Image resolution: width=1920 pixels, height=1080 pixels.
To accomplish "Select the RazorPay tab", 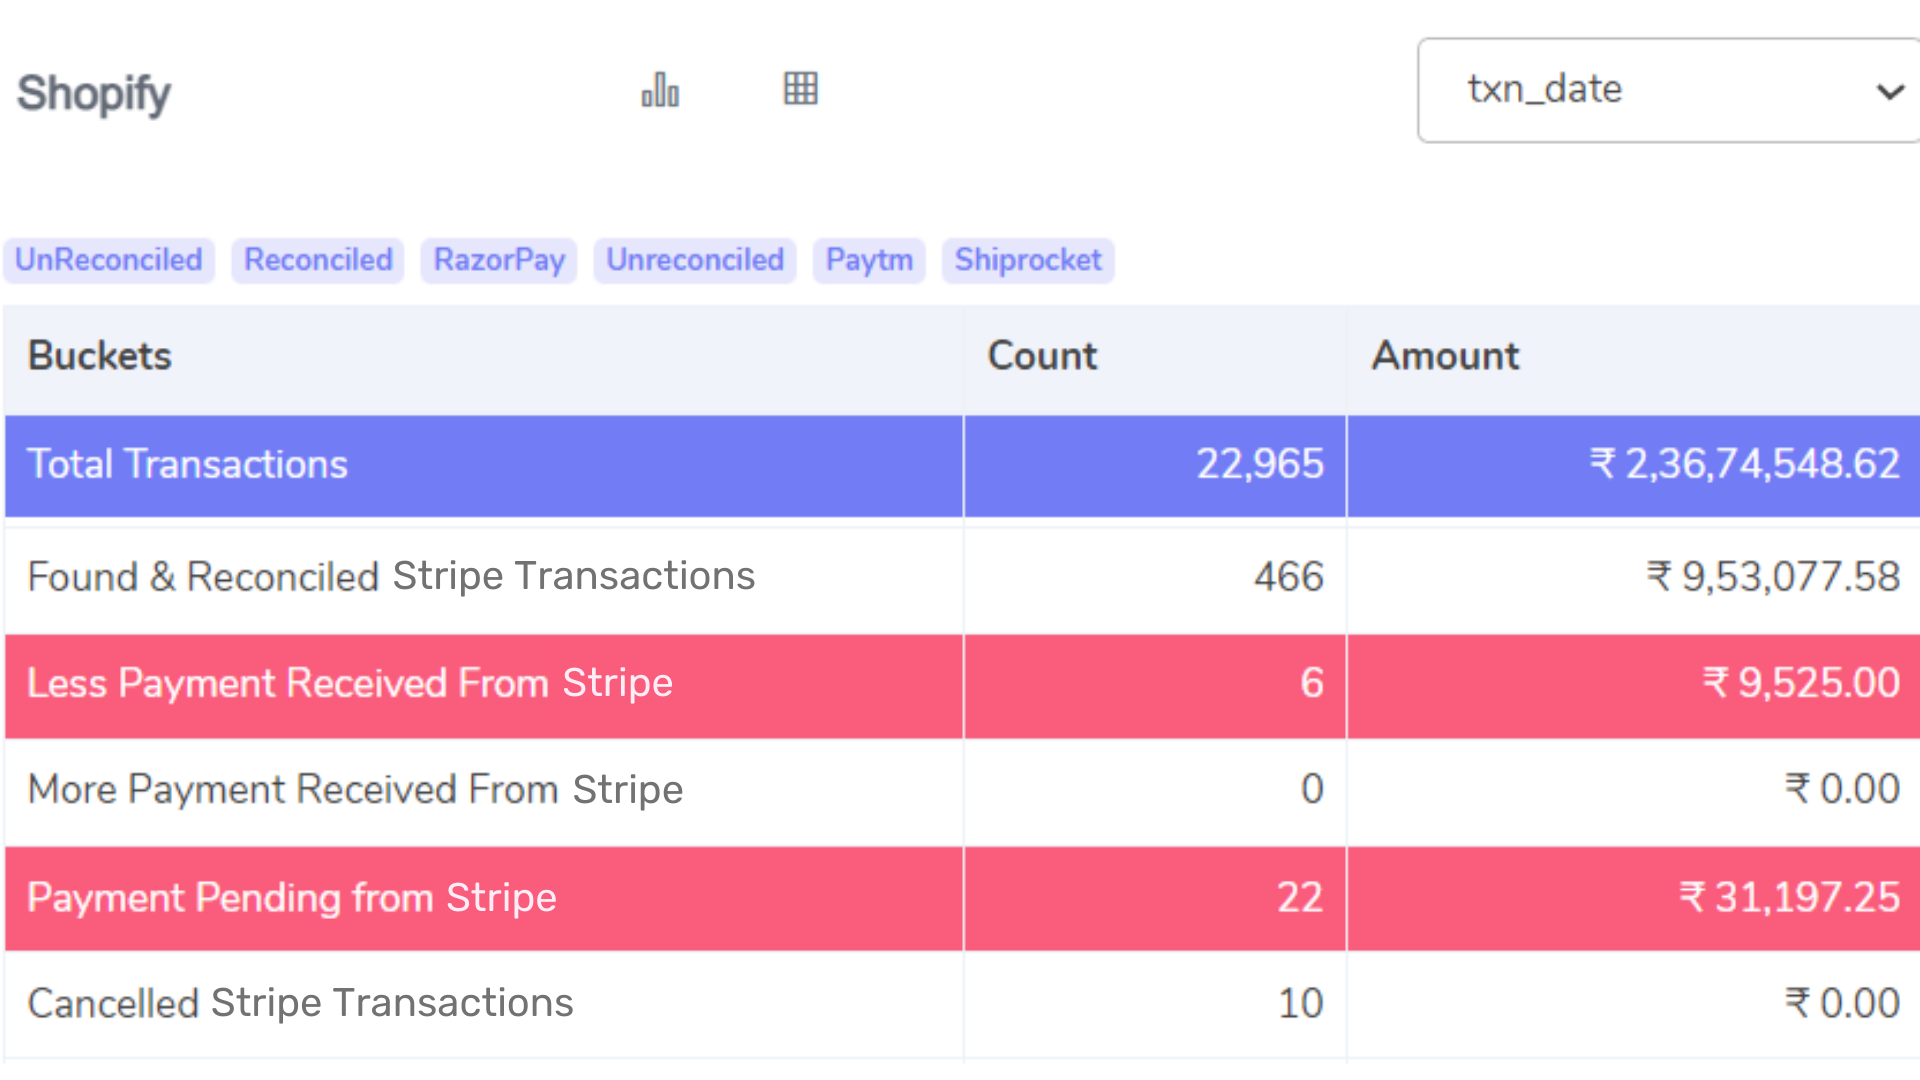I will pyautogui.click(x=498, y=260).
